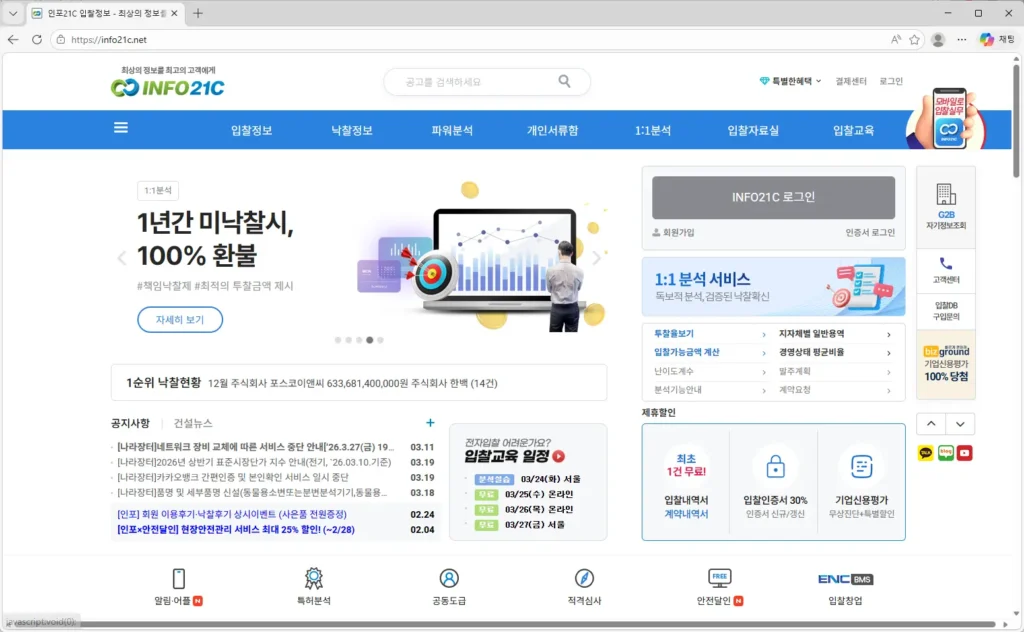Open the KakaoTalk channel icon
1024x632 pixels.
pyautogui.click(x=925, y=453)
